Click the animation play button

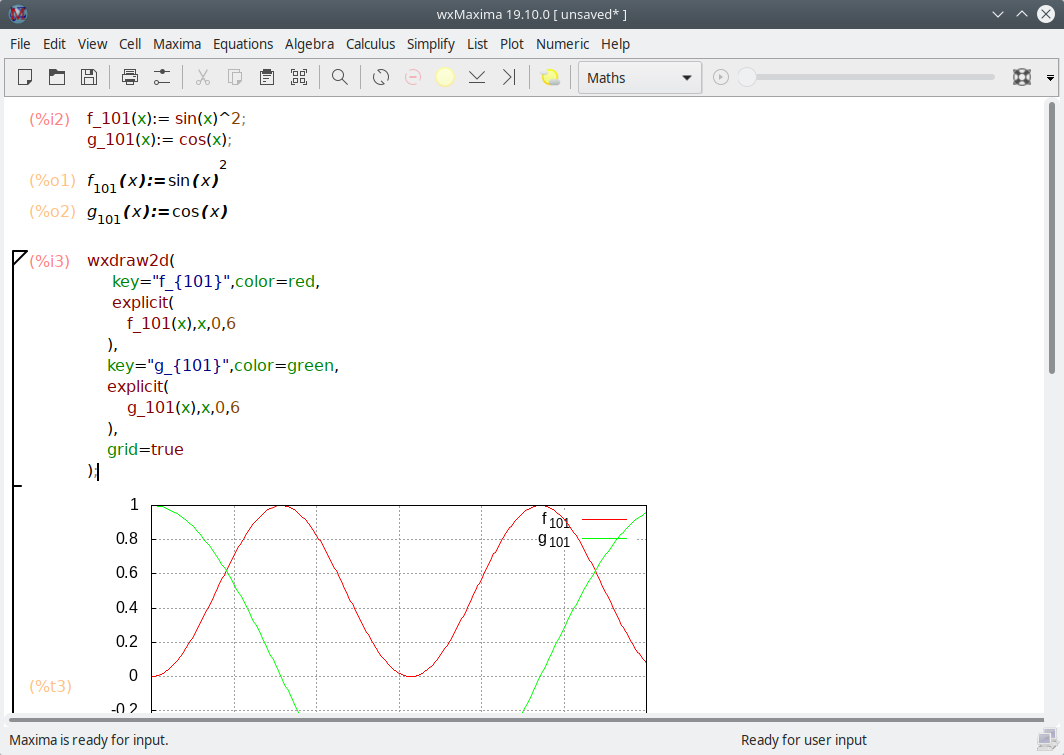(x=721, y=77)
